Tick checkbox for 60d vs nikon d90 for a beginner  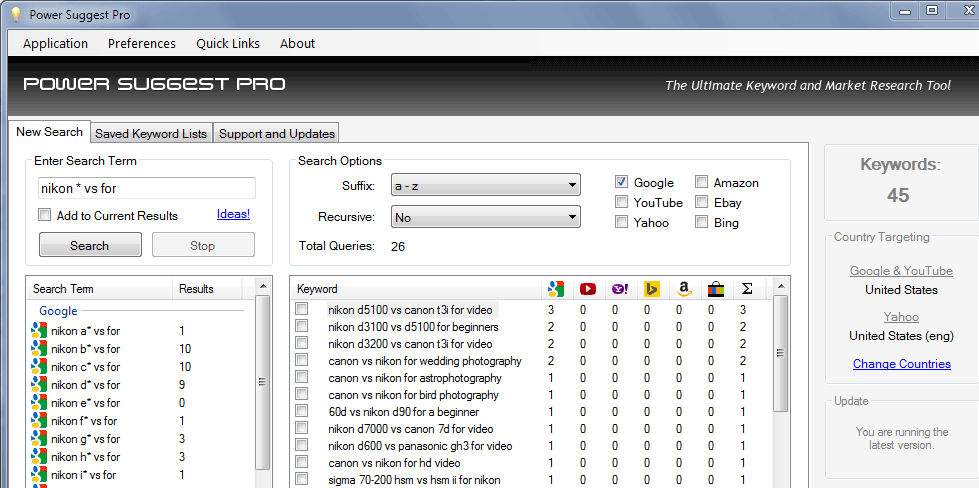[x=302, y=411]
